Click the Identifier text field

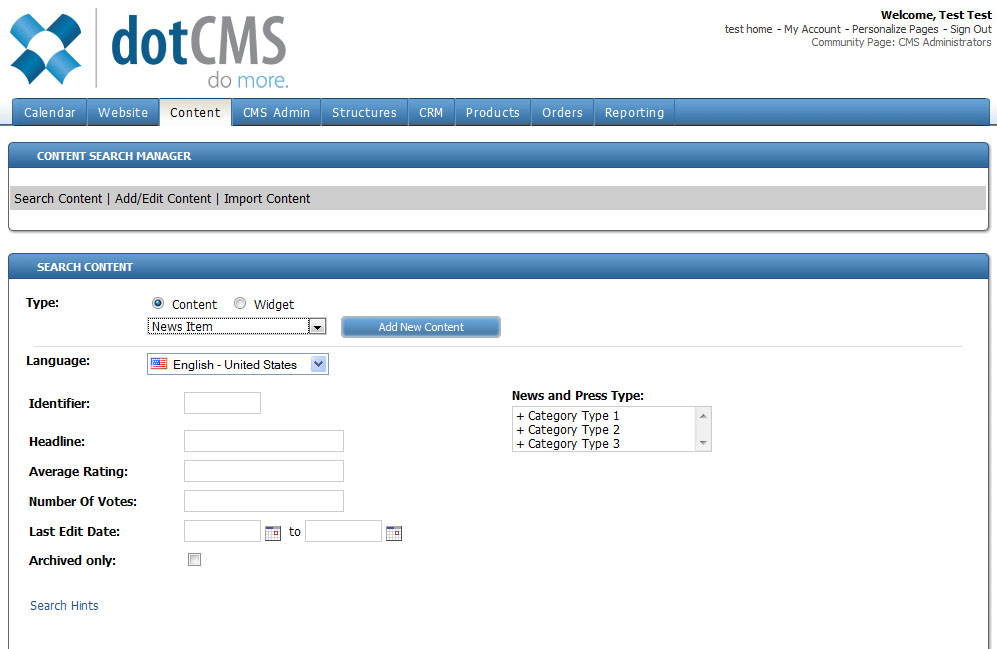[x=222, y=403]
